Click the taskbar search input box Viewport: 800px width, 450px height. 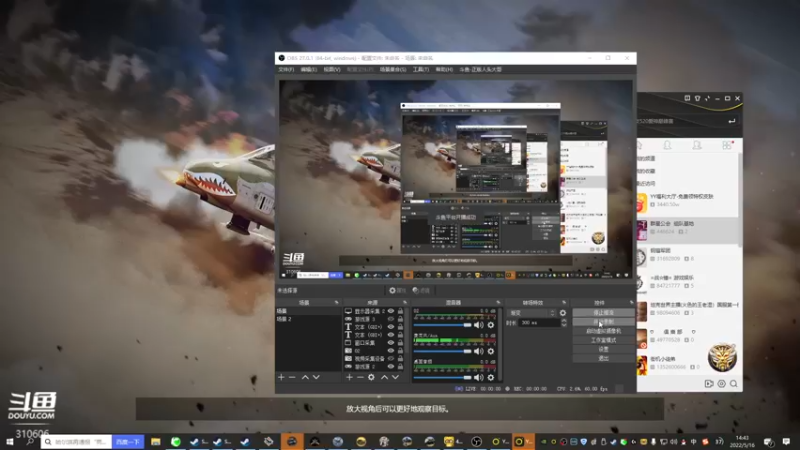(x=77, y=442)
